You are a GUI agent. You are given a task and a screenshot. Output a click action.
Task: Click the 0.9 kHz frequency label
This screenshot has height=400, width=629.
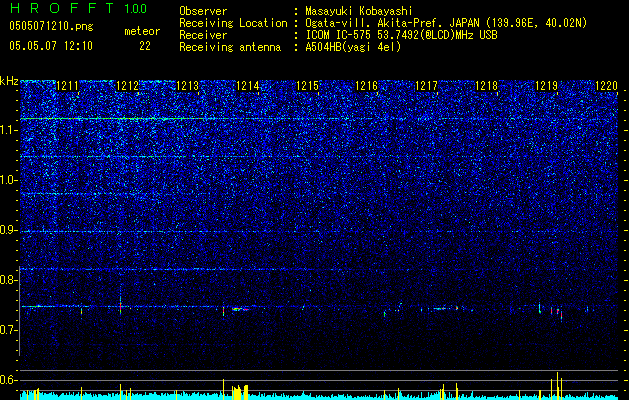(x=9, y=230)
